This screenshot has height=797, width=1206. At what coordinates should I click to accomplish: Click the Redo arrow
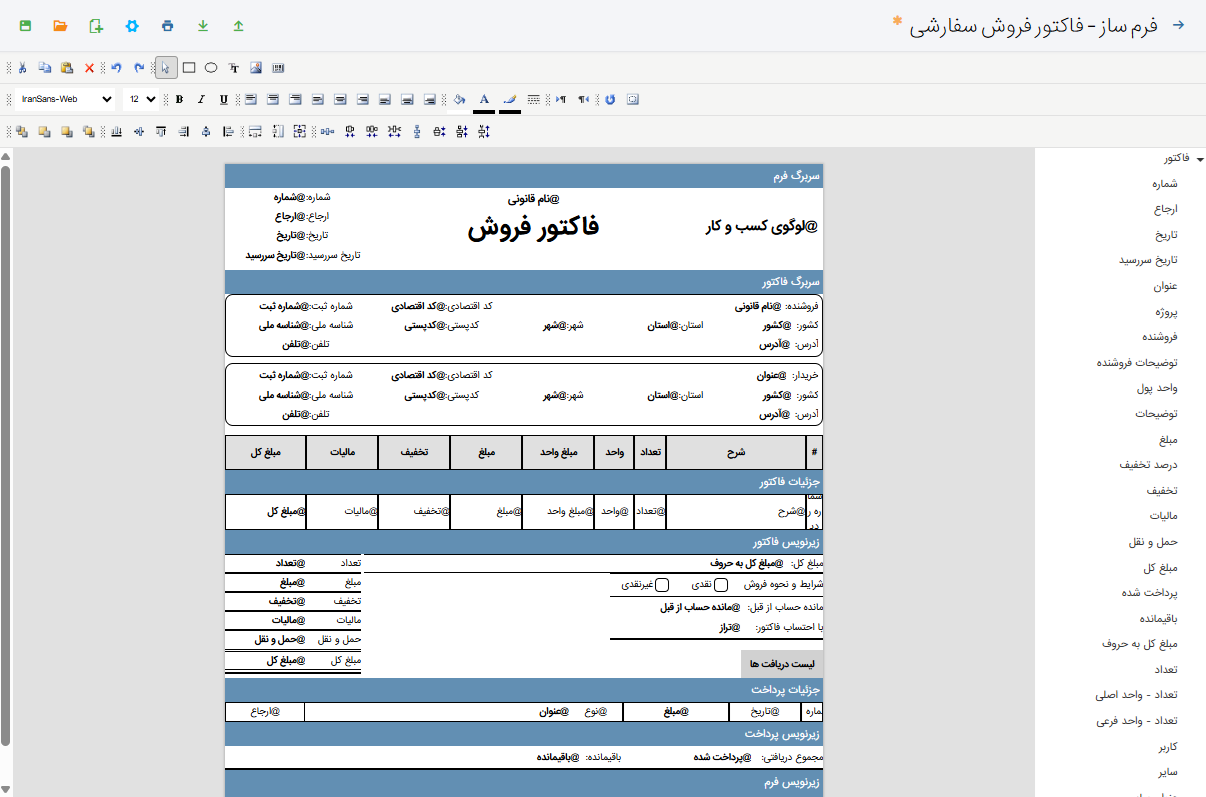(x=139, y=68)
